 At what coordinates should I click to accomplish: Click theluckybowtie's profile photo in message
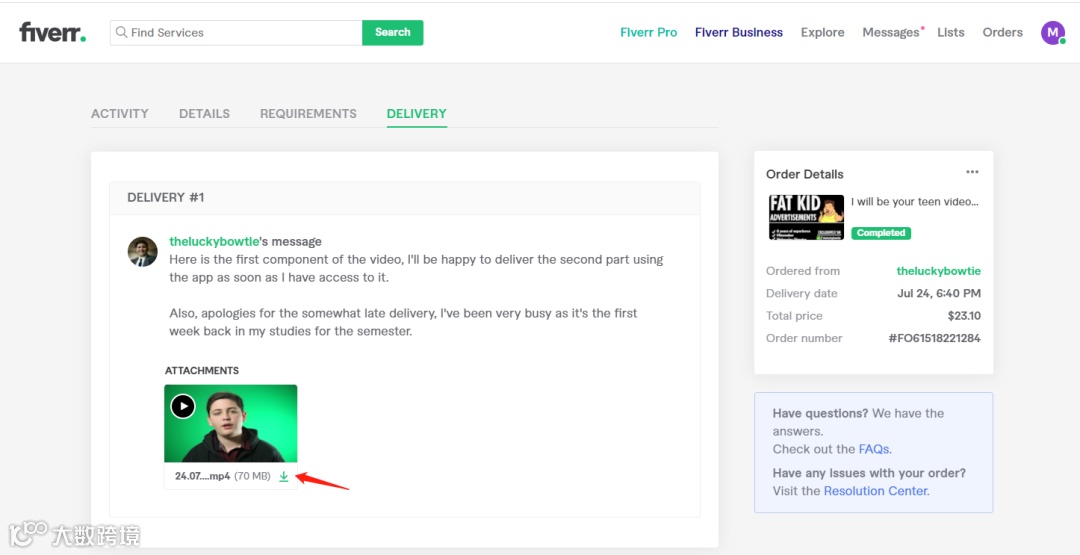pyautogui.click(x=143, y=252)
